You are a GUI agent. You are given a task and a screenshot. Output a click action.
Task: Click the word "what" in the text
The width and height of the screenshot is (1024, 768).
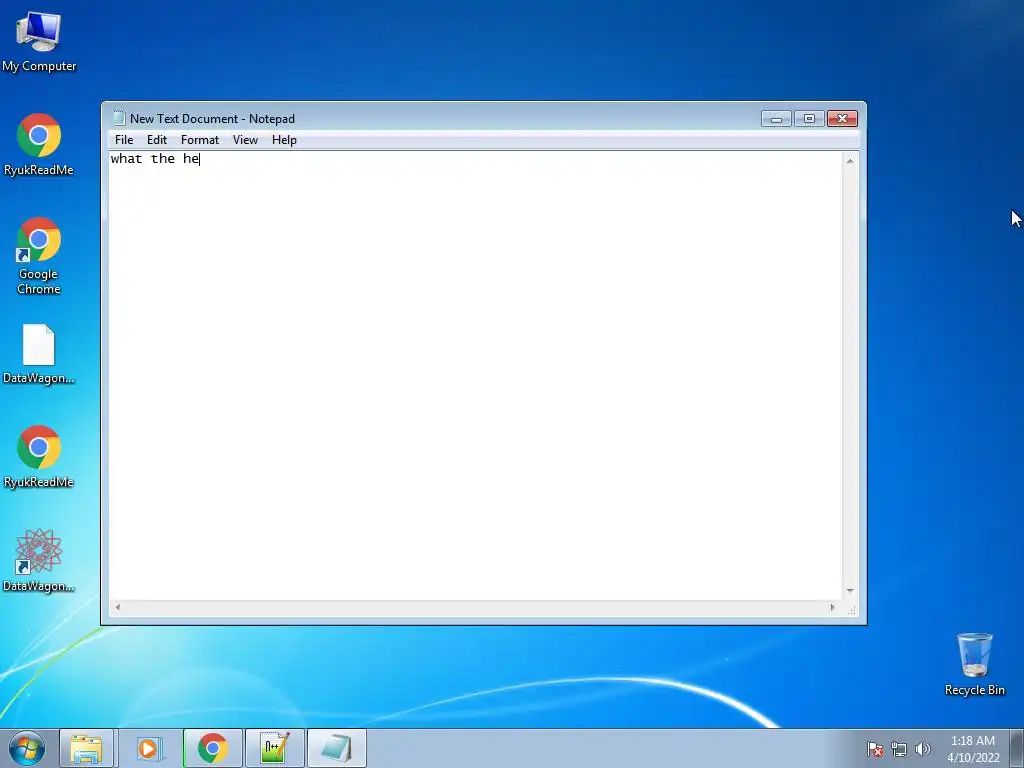[x=126, y=159]
